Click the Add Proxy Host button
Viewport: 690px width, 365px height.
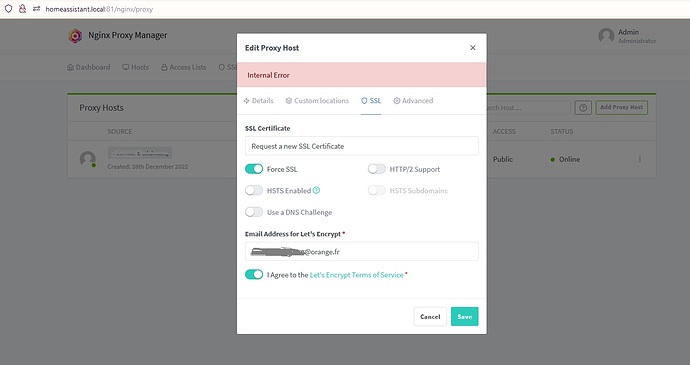point(621,107)
